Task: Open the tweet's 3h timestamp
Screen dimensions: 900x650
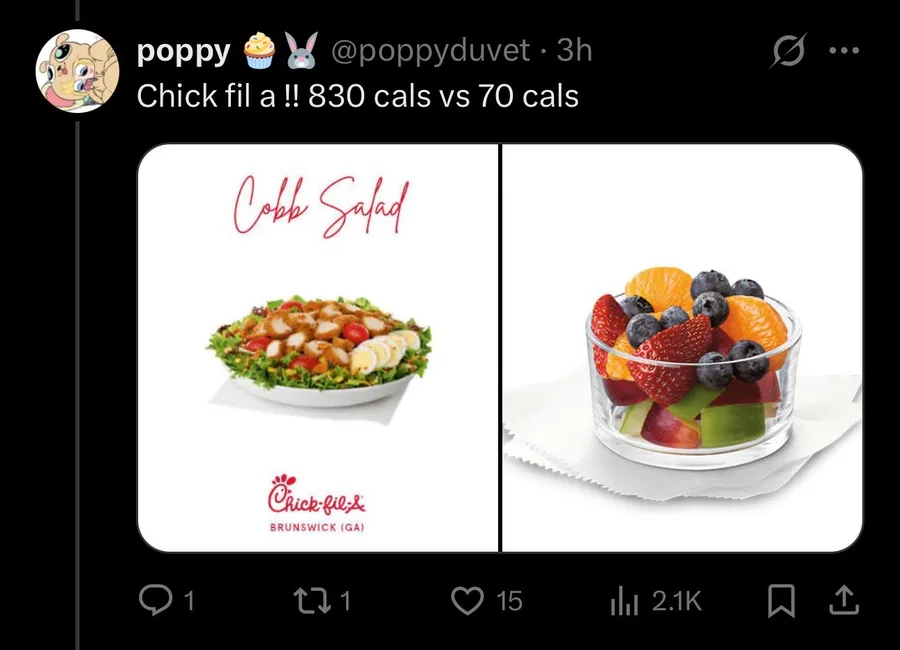Action: pyautogui.click(x=574, y=50)
